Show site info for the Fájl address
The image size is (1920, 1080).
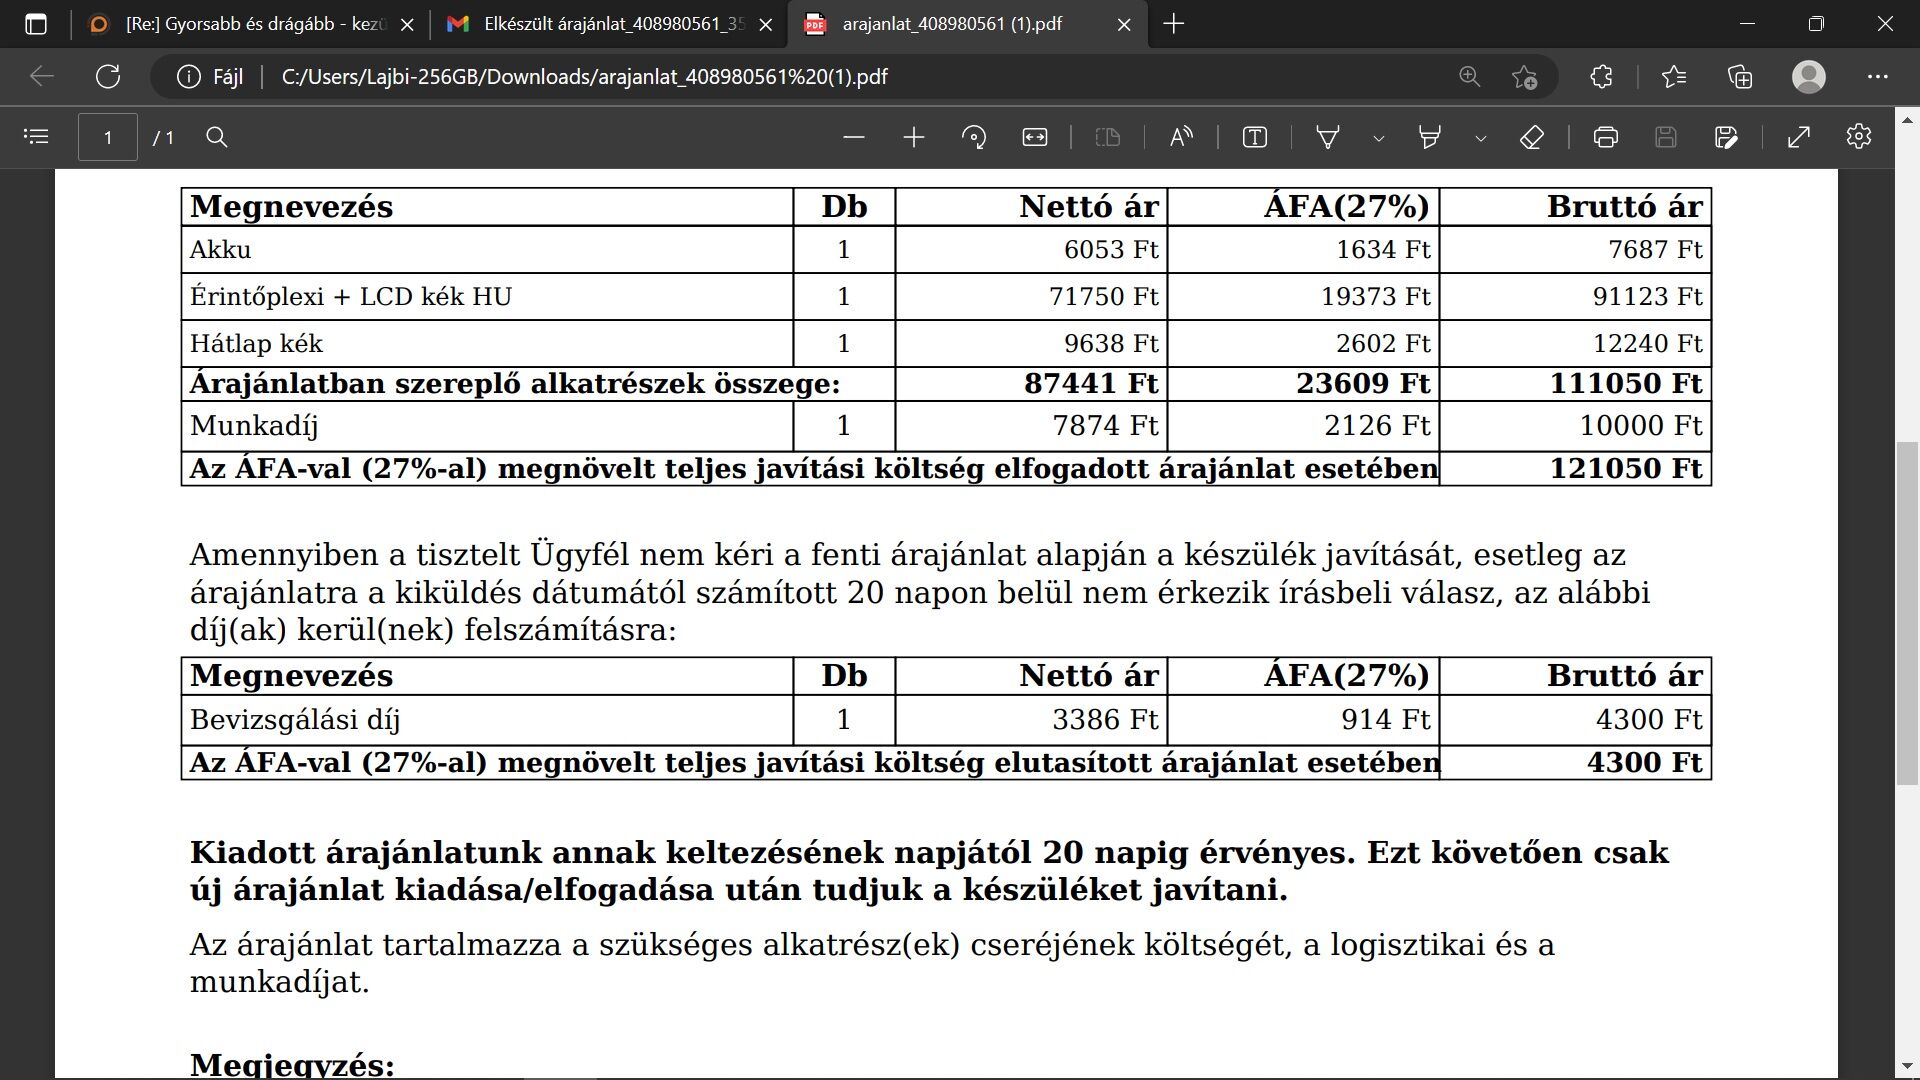point(209,77)
